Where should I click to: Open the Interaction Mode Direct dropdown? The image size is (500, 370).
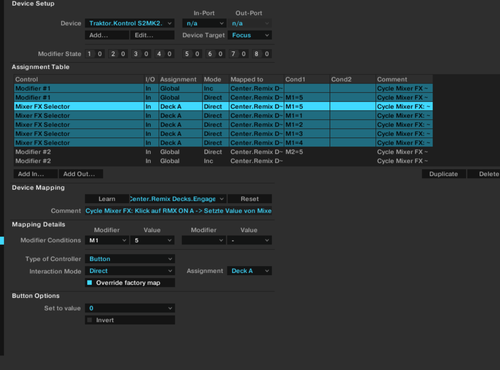pos(130,271)
